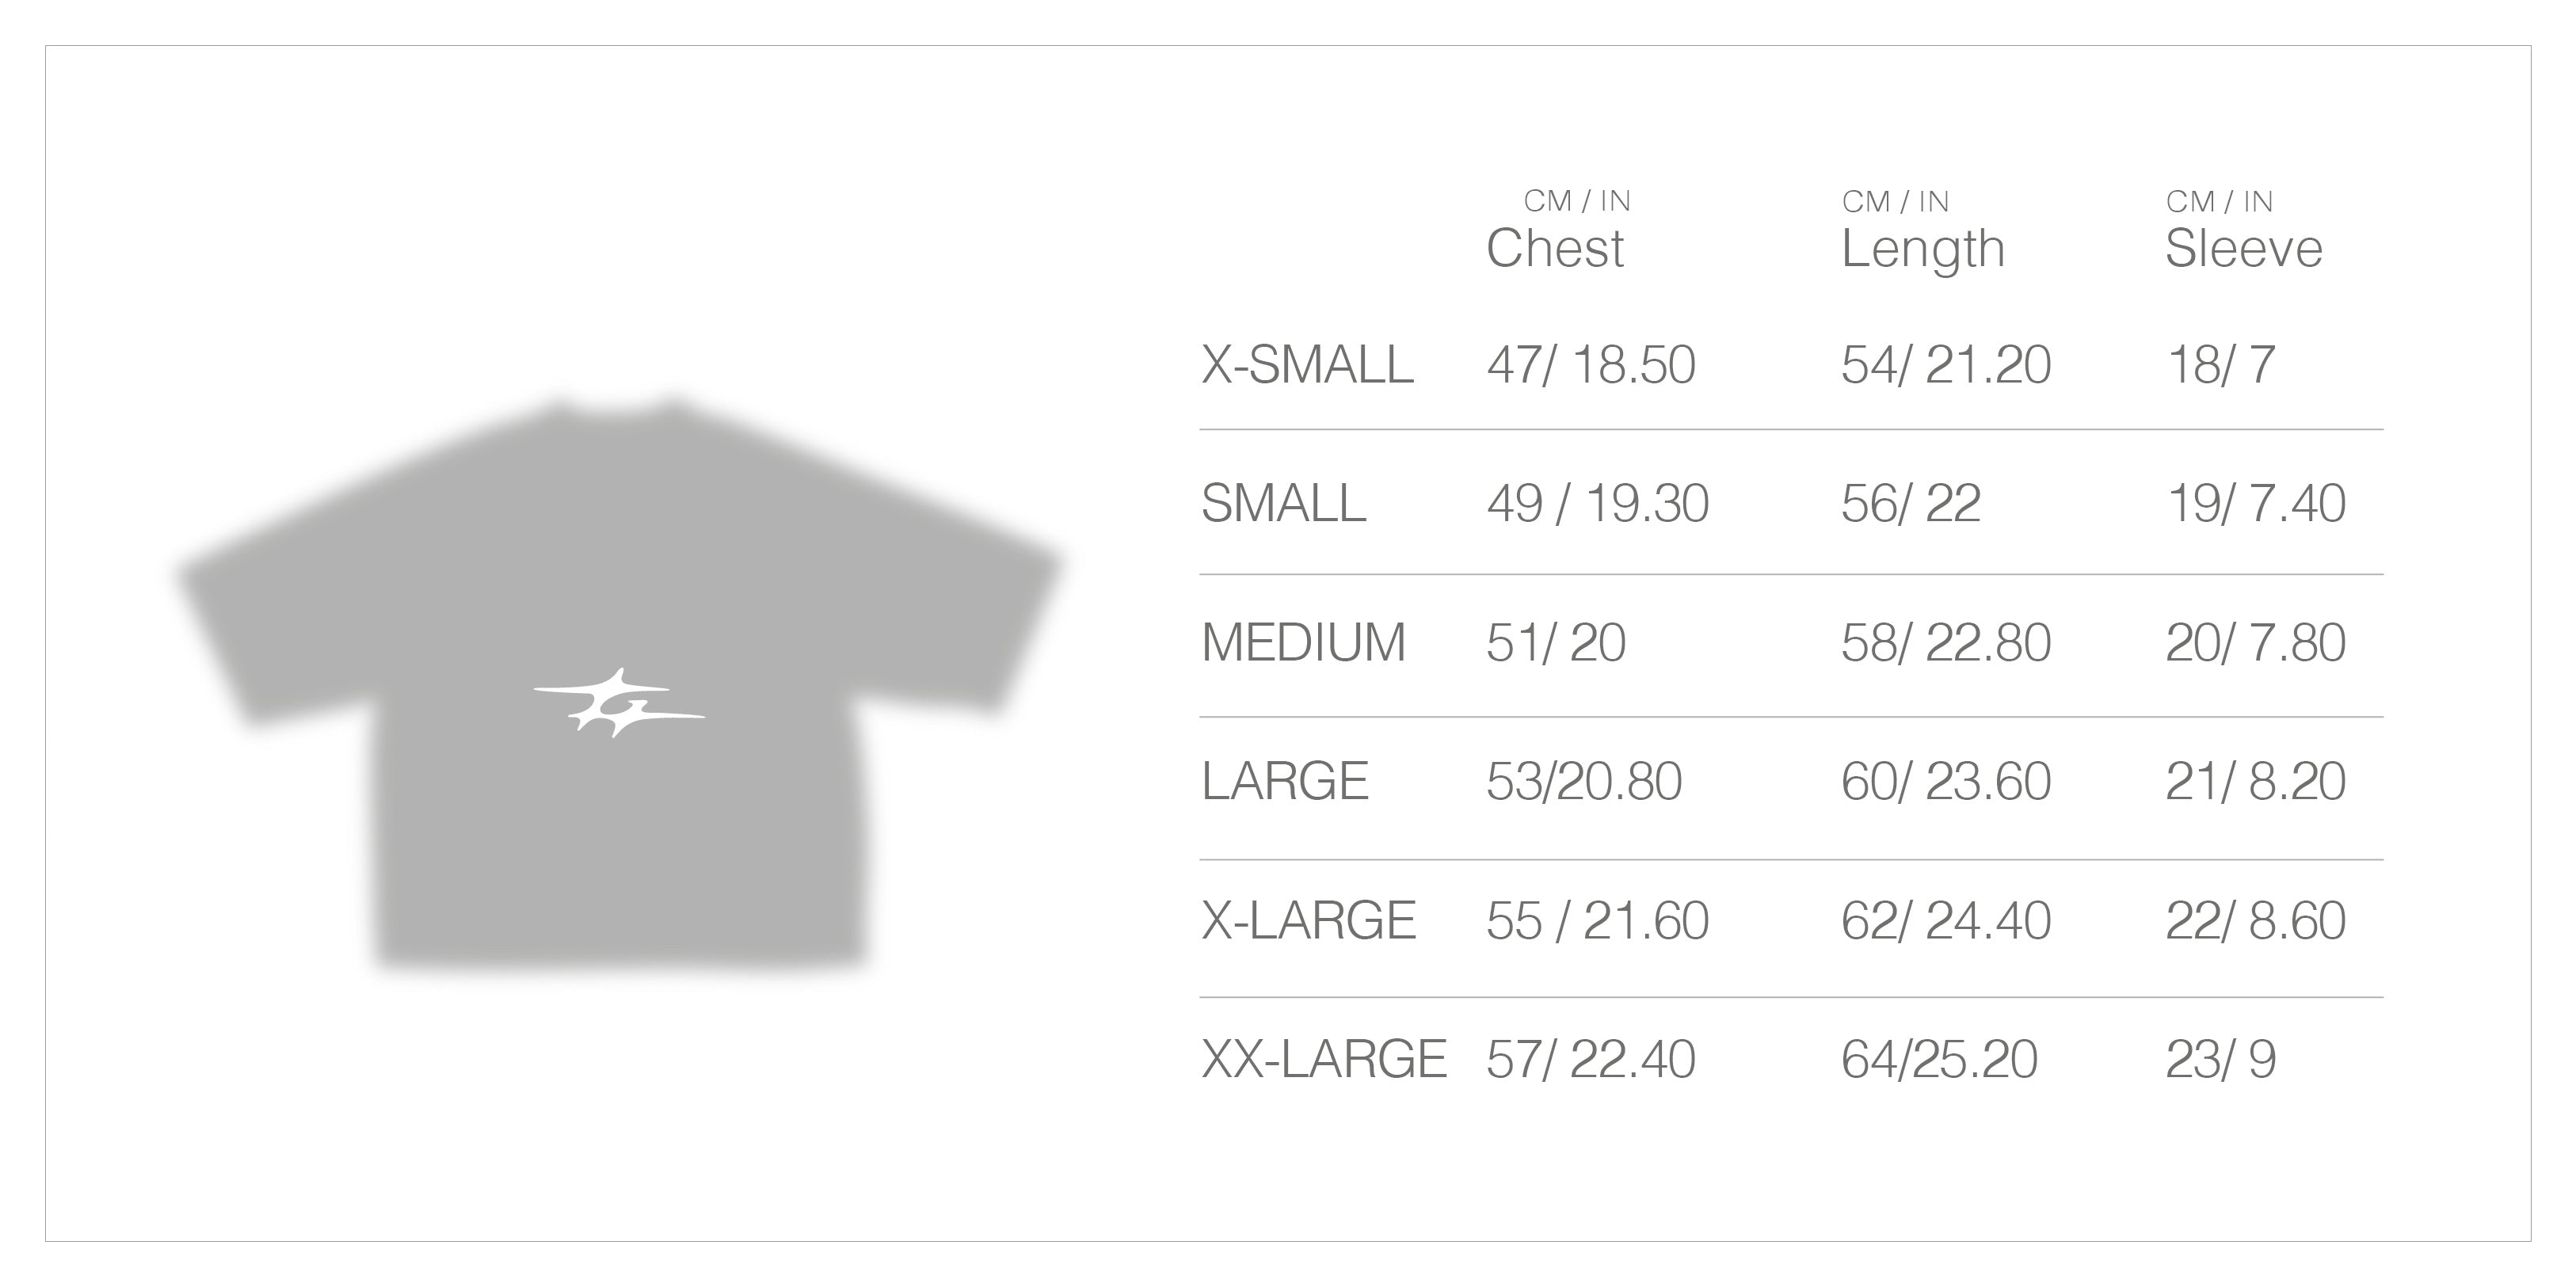
Task: Click the 47/ 18.50 chest measurement
Action: coord(1590,364)
